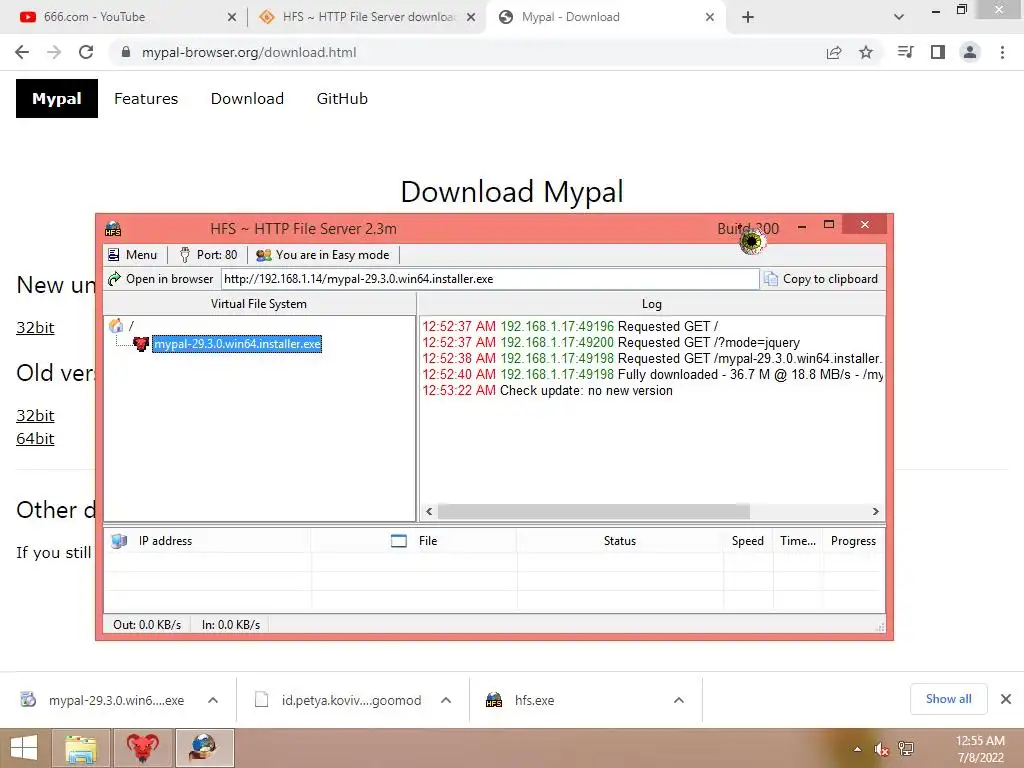This screenshot has height=768, width=1024.
Task: Click the browser address bar
Action: (466, 52)
